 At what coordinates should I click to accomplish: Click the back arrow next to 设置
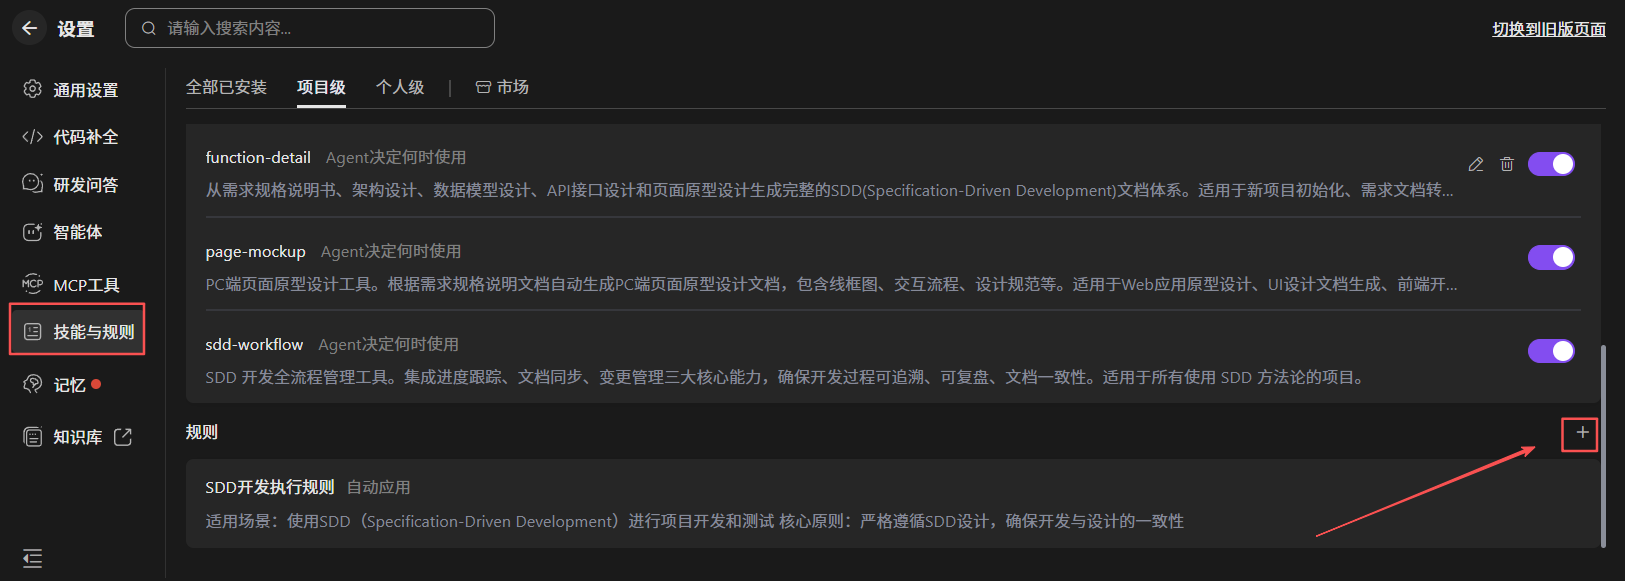[x=29, y=28]
